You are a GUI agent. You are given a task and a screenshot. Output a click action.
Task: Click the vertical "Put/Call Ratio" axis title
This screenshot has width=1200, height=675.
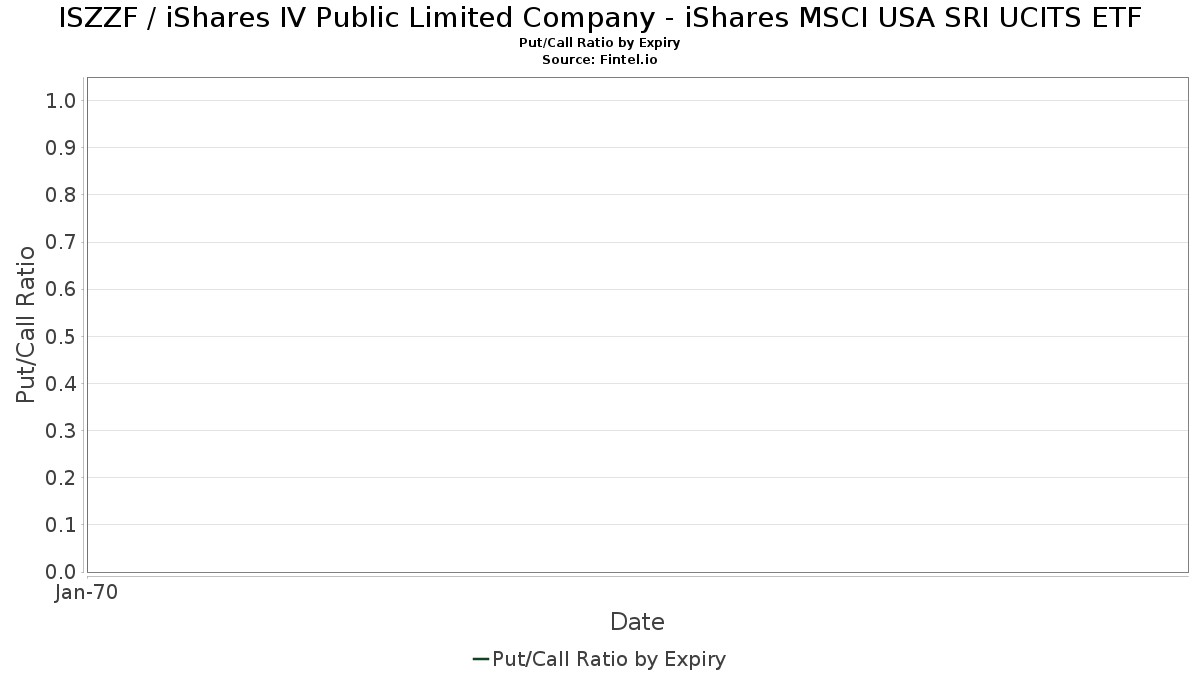click(x=26, y=324)
